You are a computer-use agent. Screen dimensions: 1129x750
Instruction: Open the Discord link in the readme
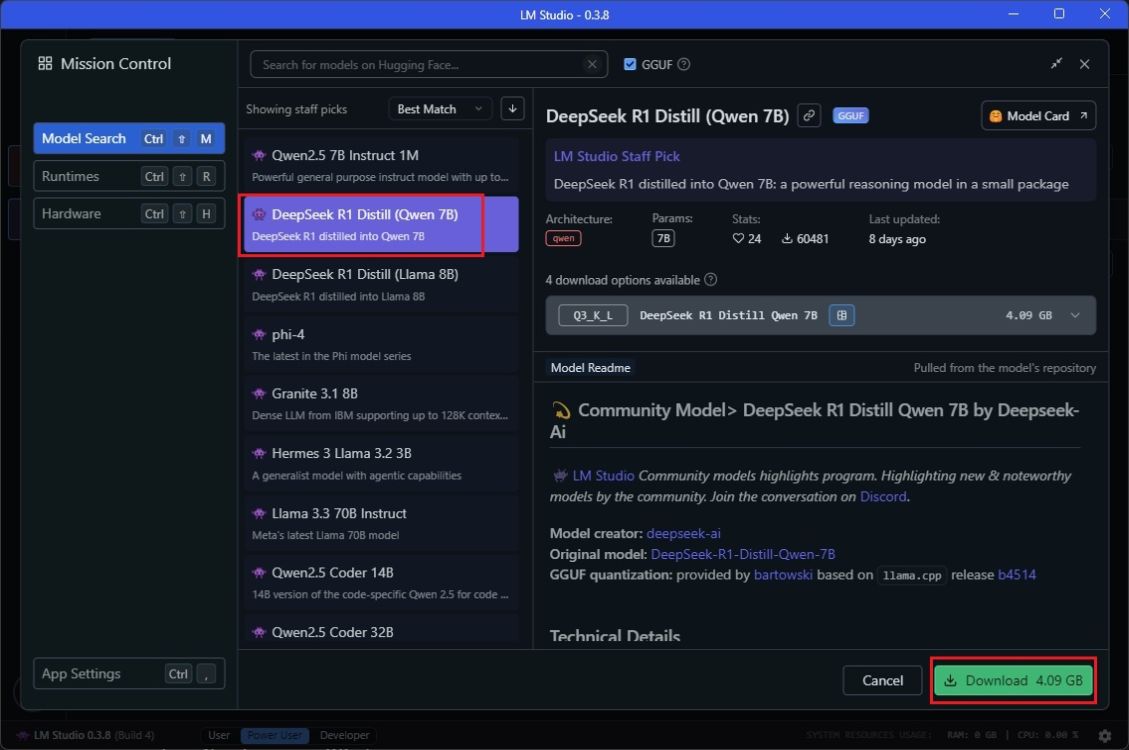(x=883, y=496)
